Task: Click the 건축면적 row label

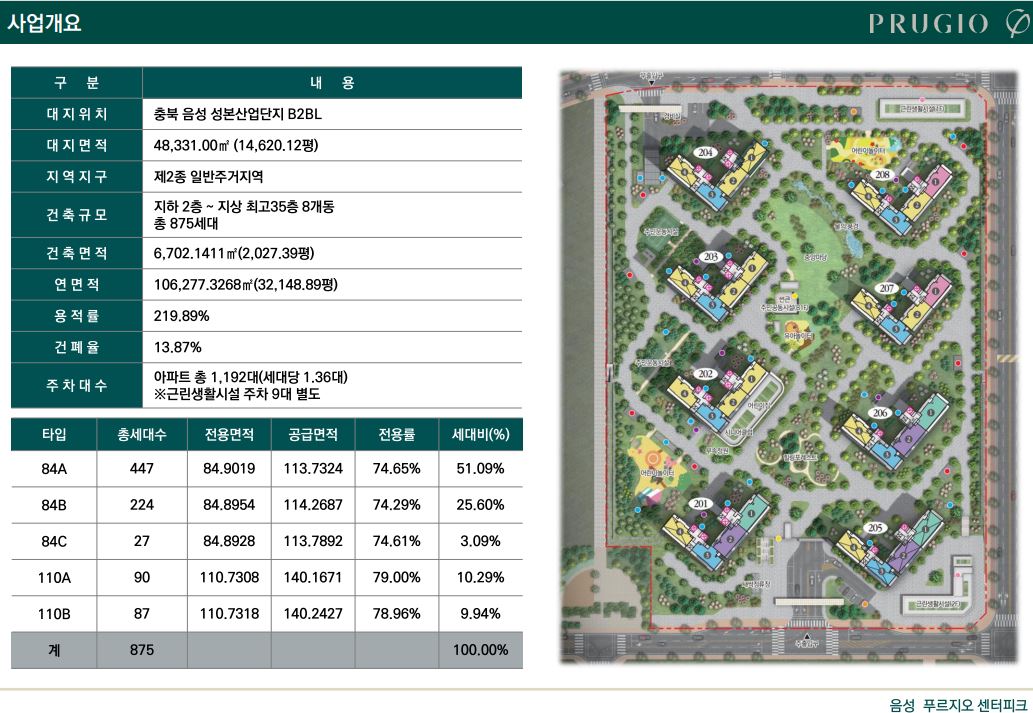Action: click(x=76, y=253)
